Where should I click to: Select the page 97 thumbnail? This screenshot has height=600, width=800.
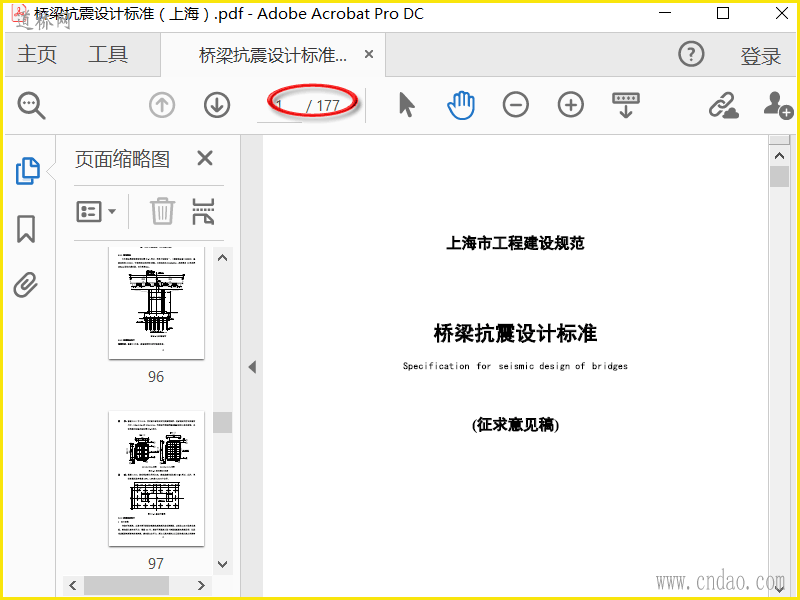[156, 479]
